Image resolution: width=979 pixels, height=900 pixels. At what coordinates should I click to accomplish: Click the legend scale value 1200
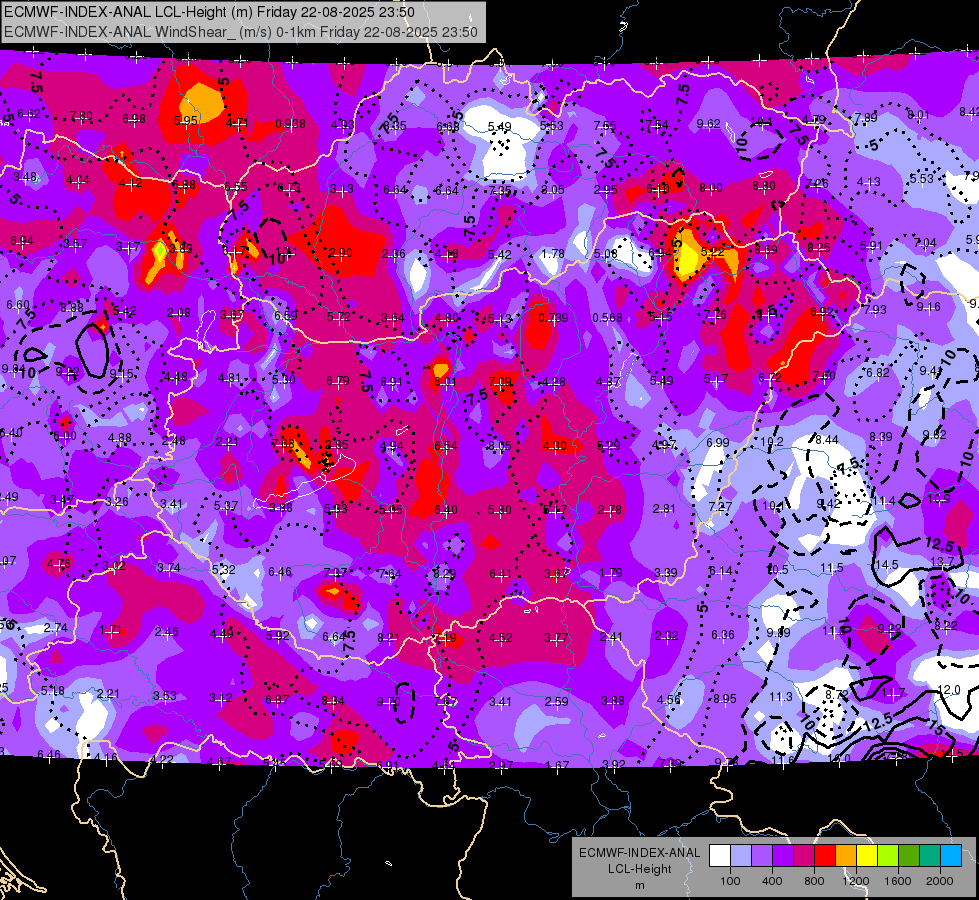855,881
